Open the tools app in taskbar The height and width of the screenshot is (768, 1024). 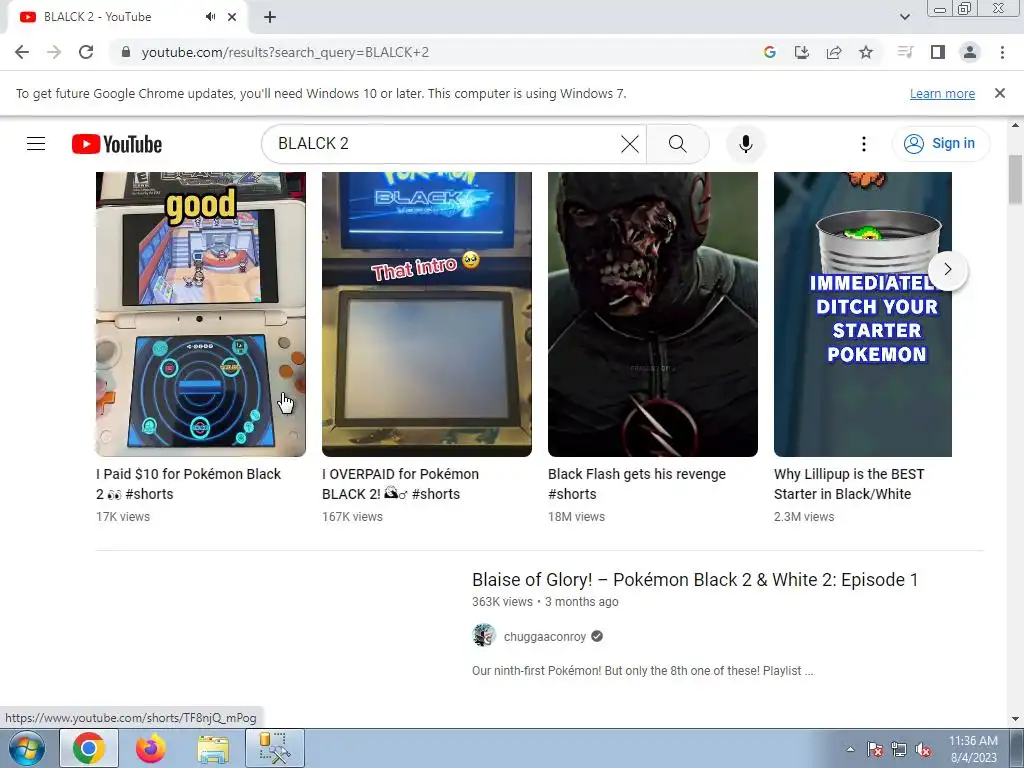coord(275,748)
